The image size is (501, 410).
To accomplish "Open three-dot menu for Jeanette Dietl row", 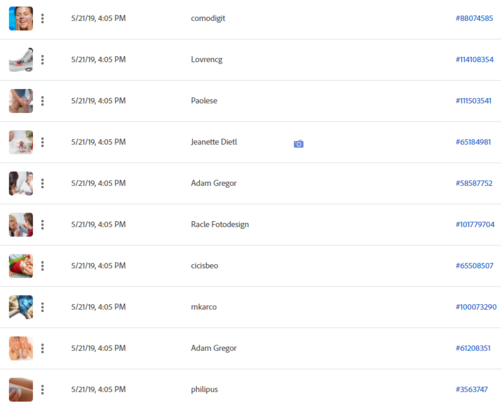I will pos(42,142).
